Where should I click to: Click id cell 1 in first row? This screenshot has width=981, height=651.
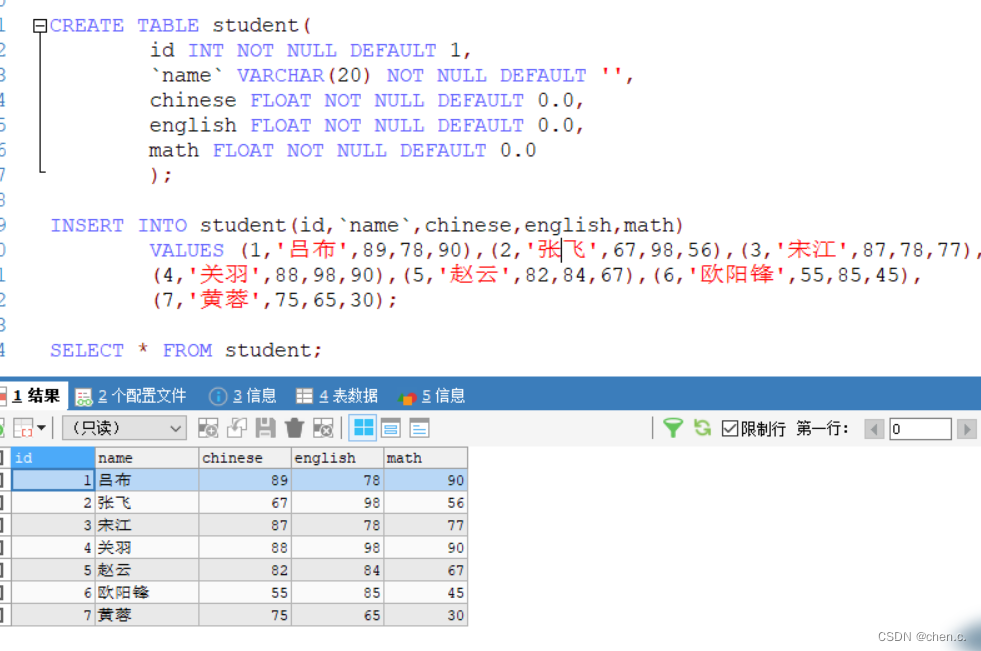[x=53, y=480]
